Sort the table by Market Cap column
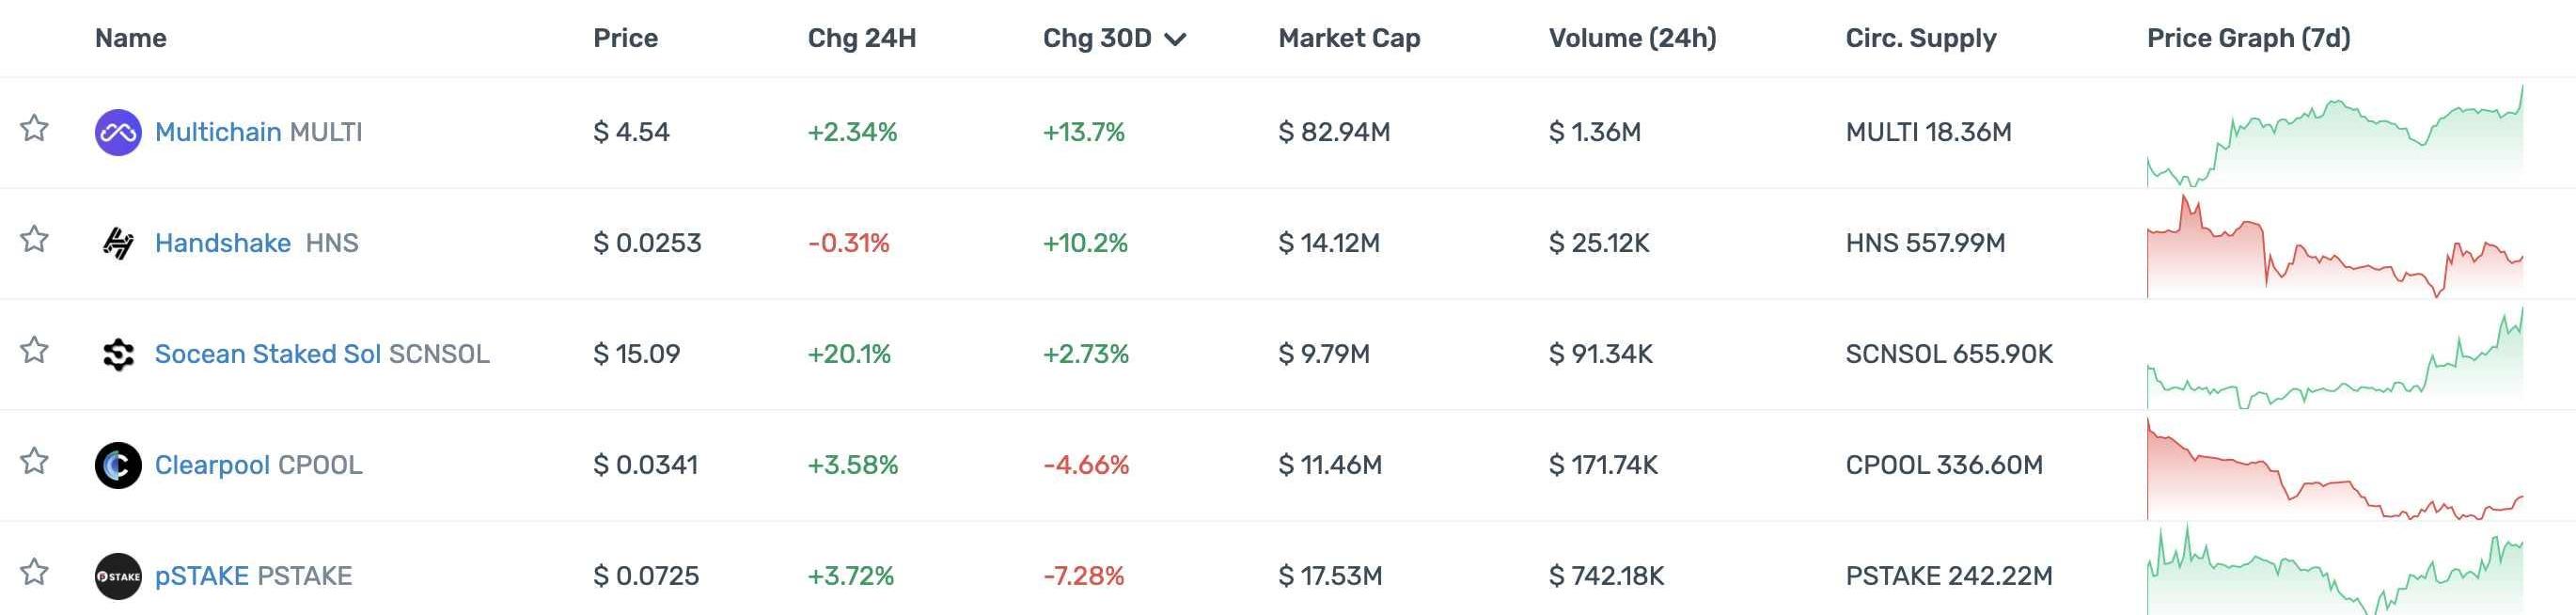The image size is (2576, 615). click(x=1349, y=38)
